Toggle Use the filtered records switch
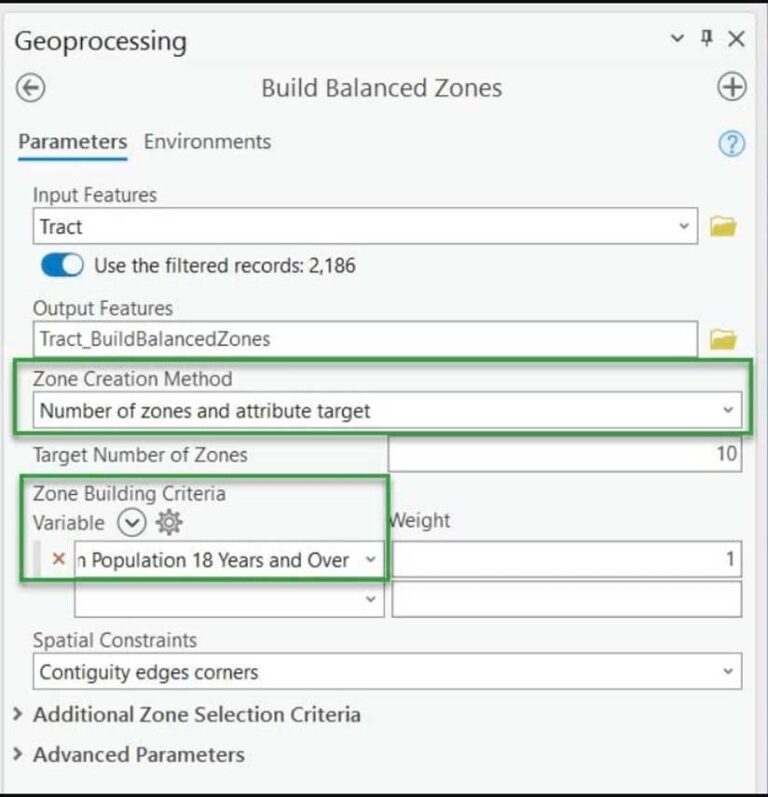The height and width of the screenshot is (797, 768). (x=62, y=266)
